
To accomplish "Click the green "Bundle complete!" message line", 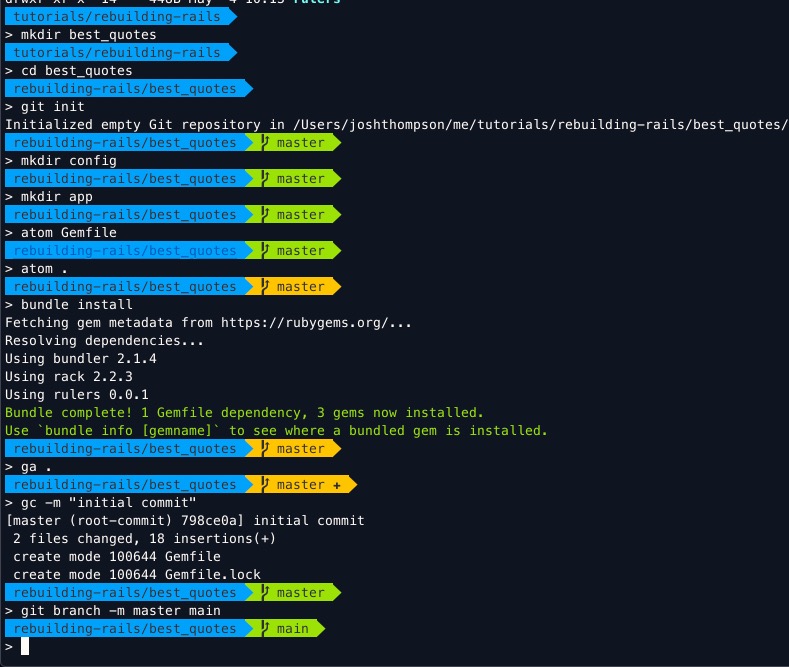I will click(244, 412).
